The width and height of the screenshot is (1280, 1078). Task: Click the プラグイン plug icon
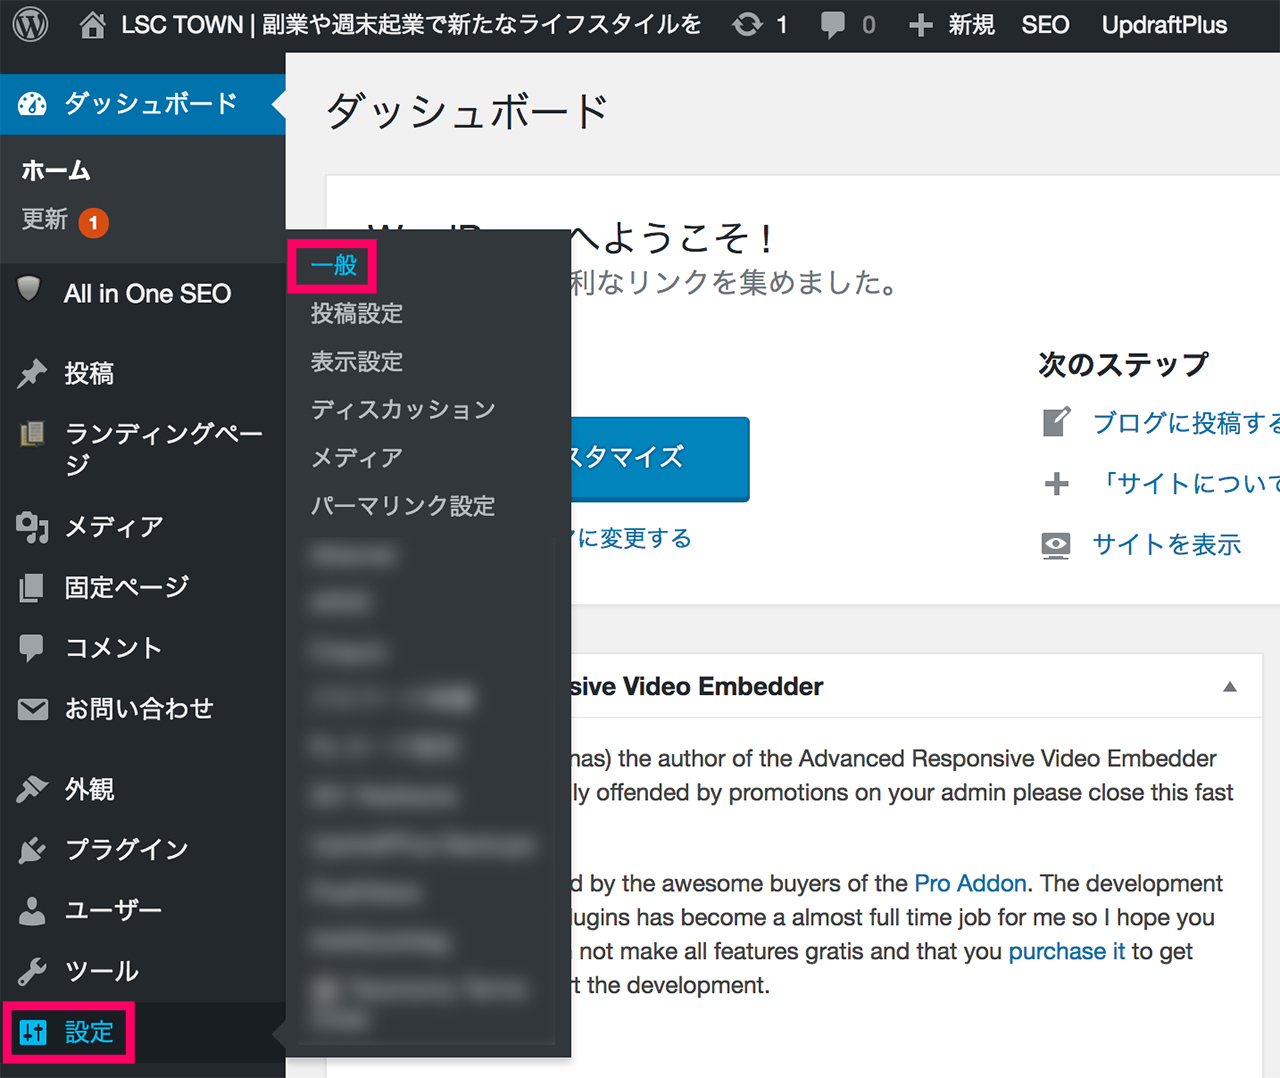coord(32,850)
